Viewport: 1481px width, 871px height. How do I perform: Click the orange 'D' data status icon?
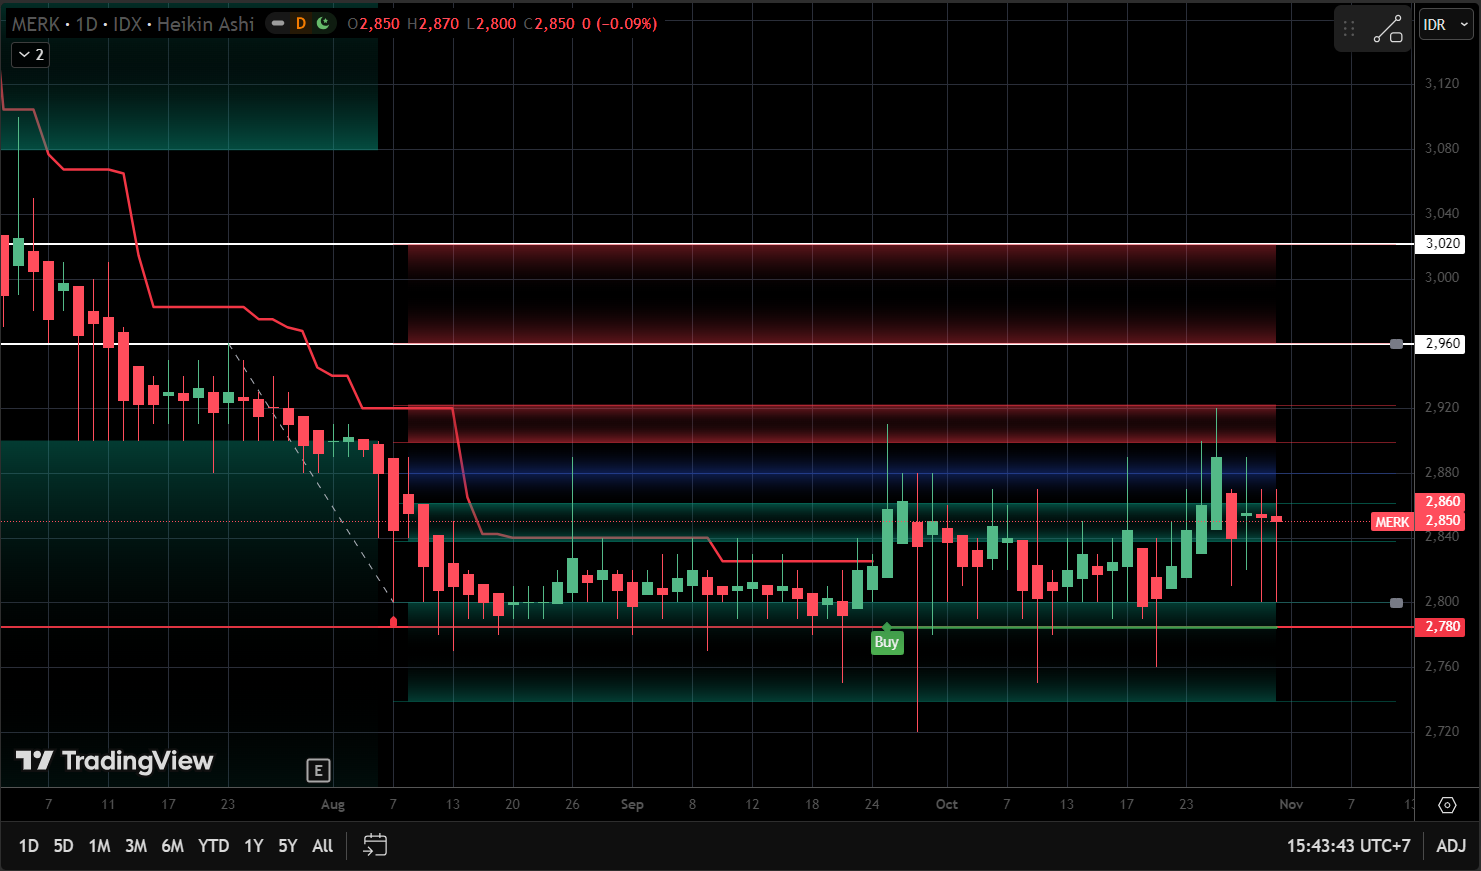click(301, 23)
